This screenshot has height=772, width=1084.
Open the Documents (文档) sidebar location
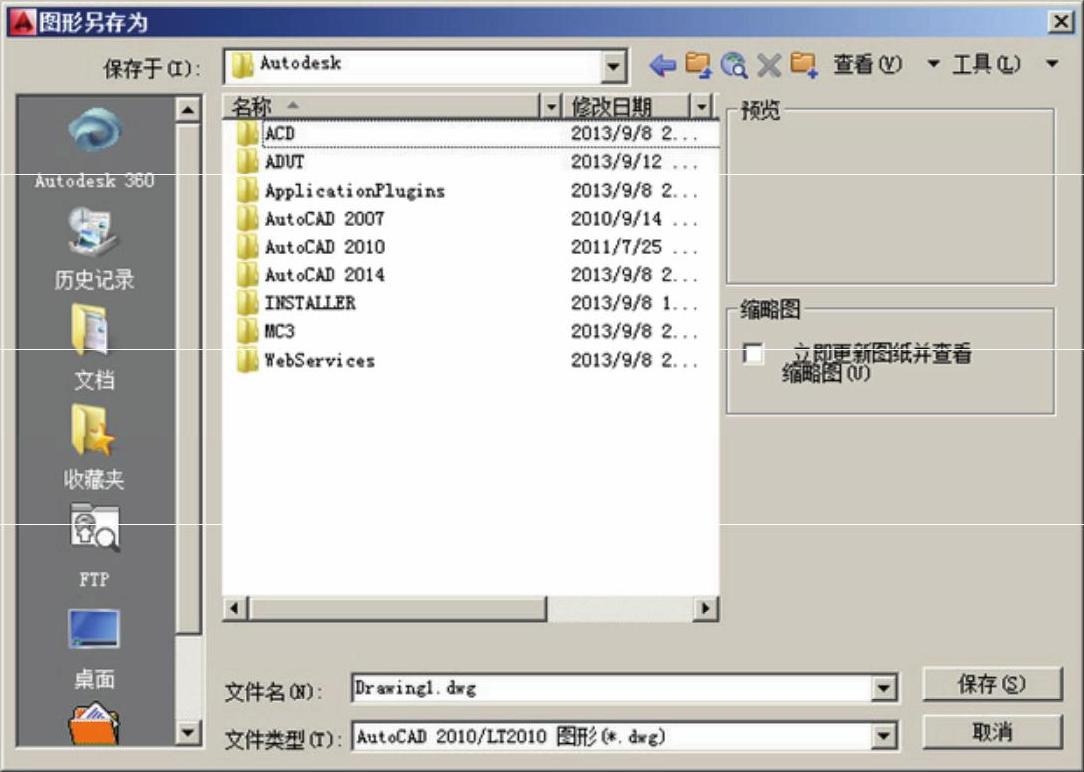[94, 335]
